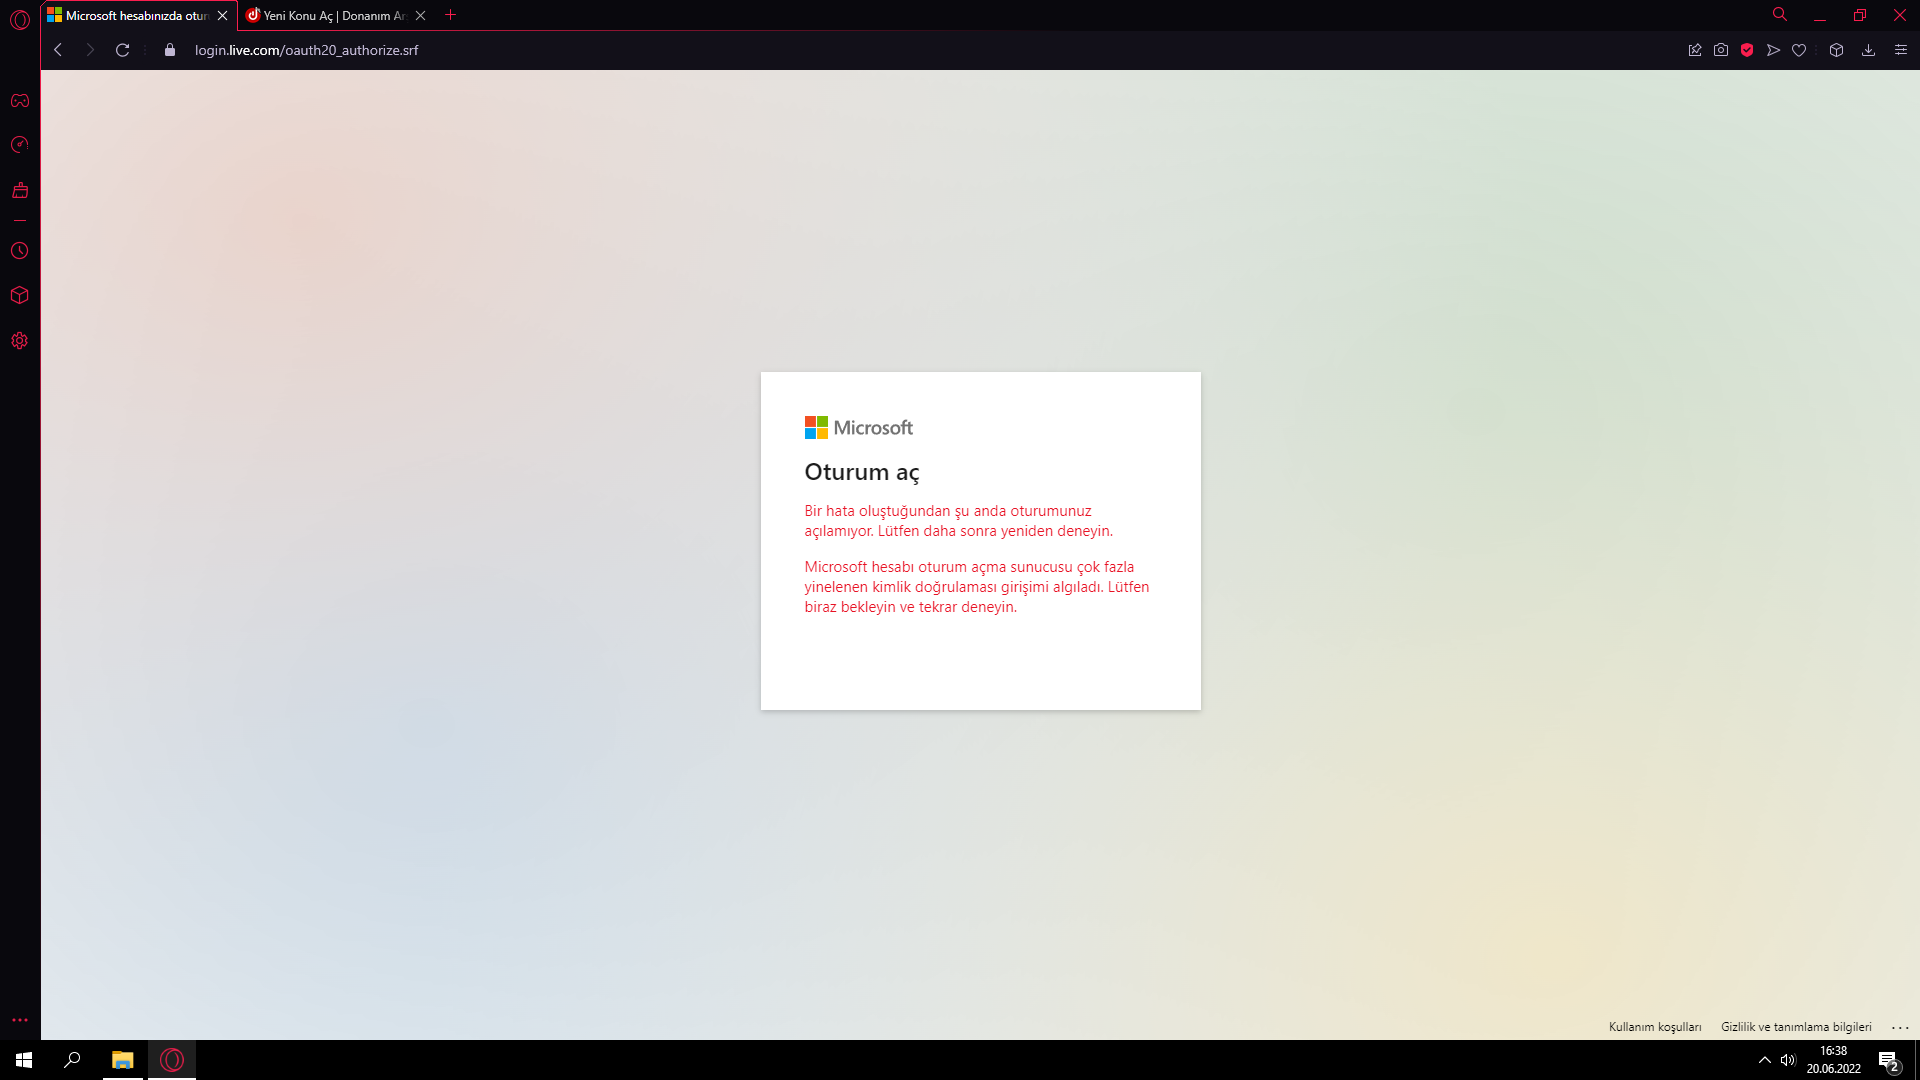Open extensions cube icon in toolbar
1920x1080 pixels.
click(1836, 50)
